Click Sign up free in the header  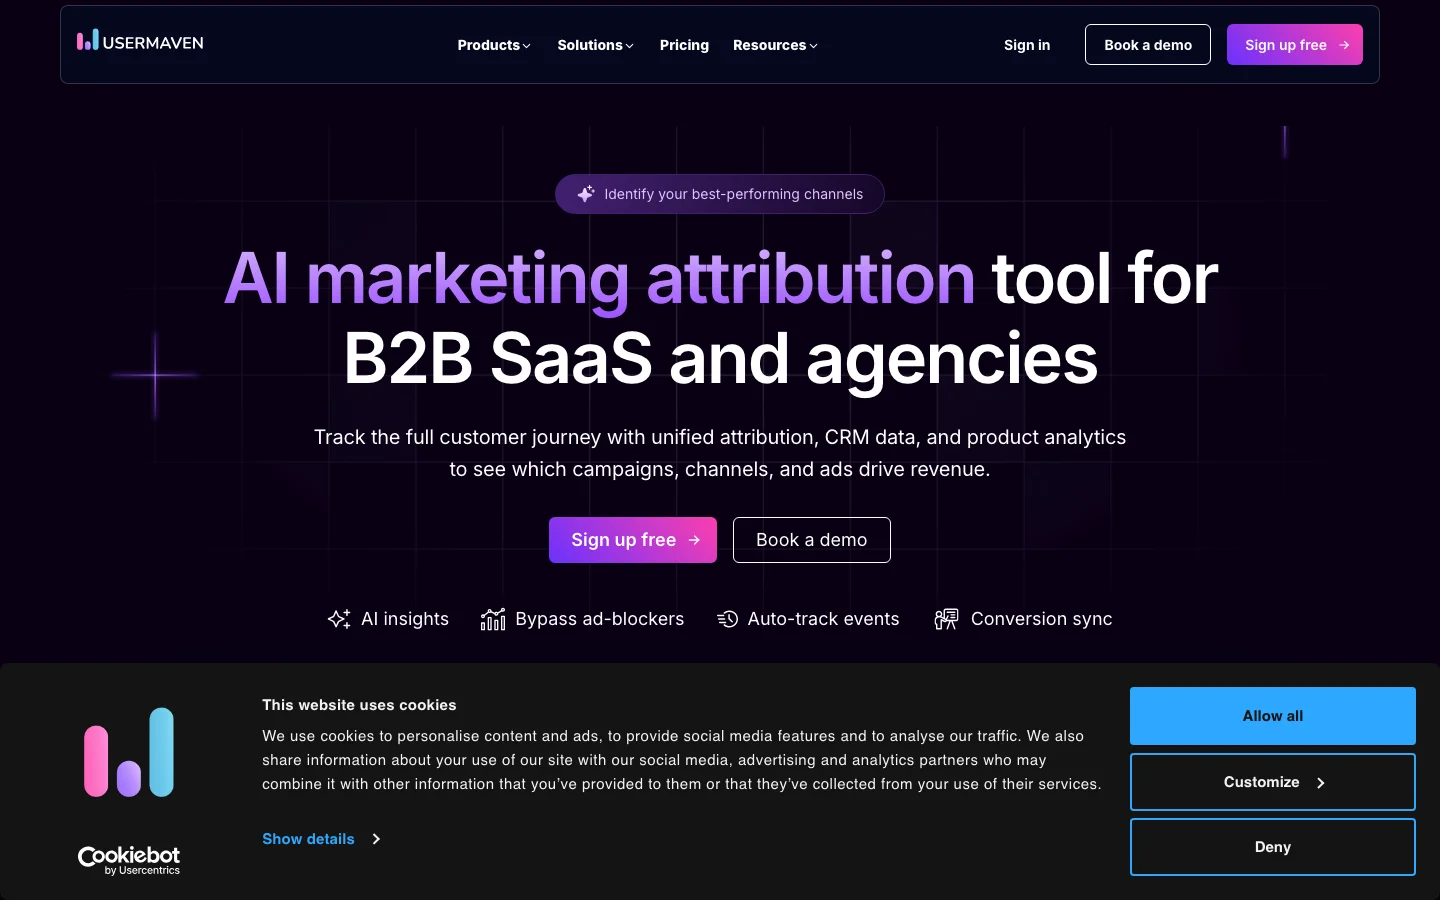(1295, 45)
